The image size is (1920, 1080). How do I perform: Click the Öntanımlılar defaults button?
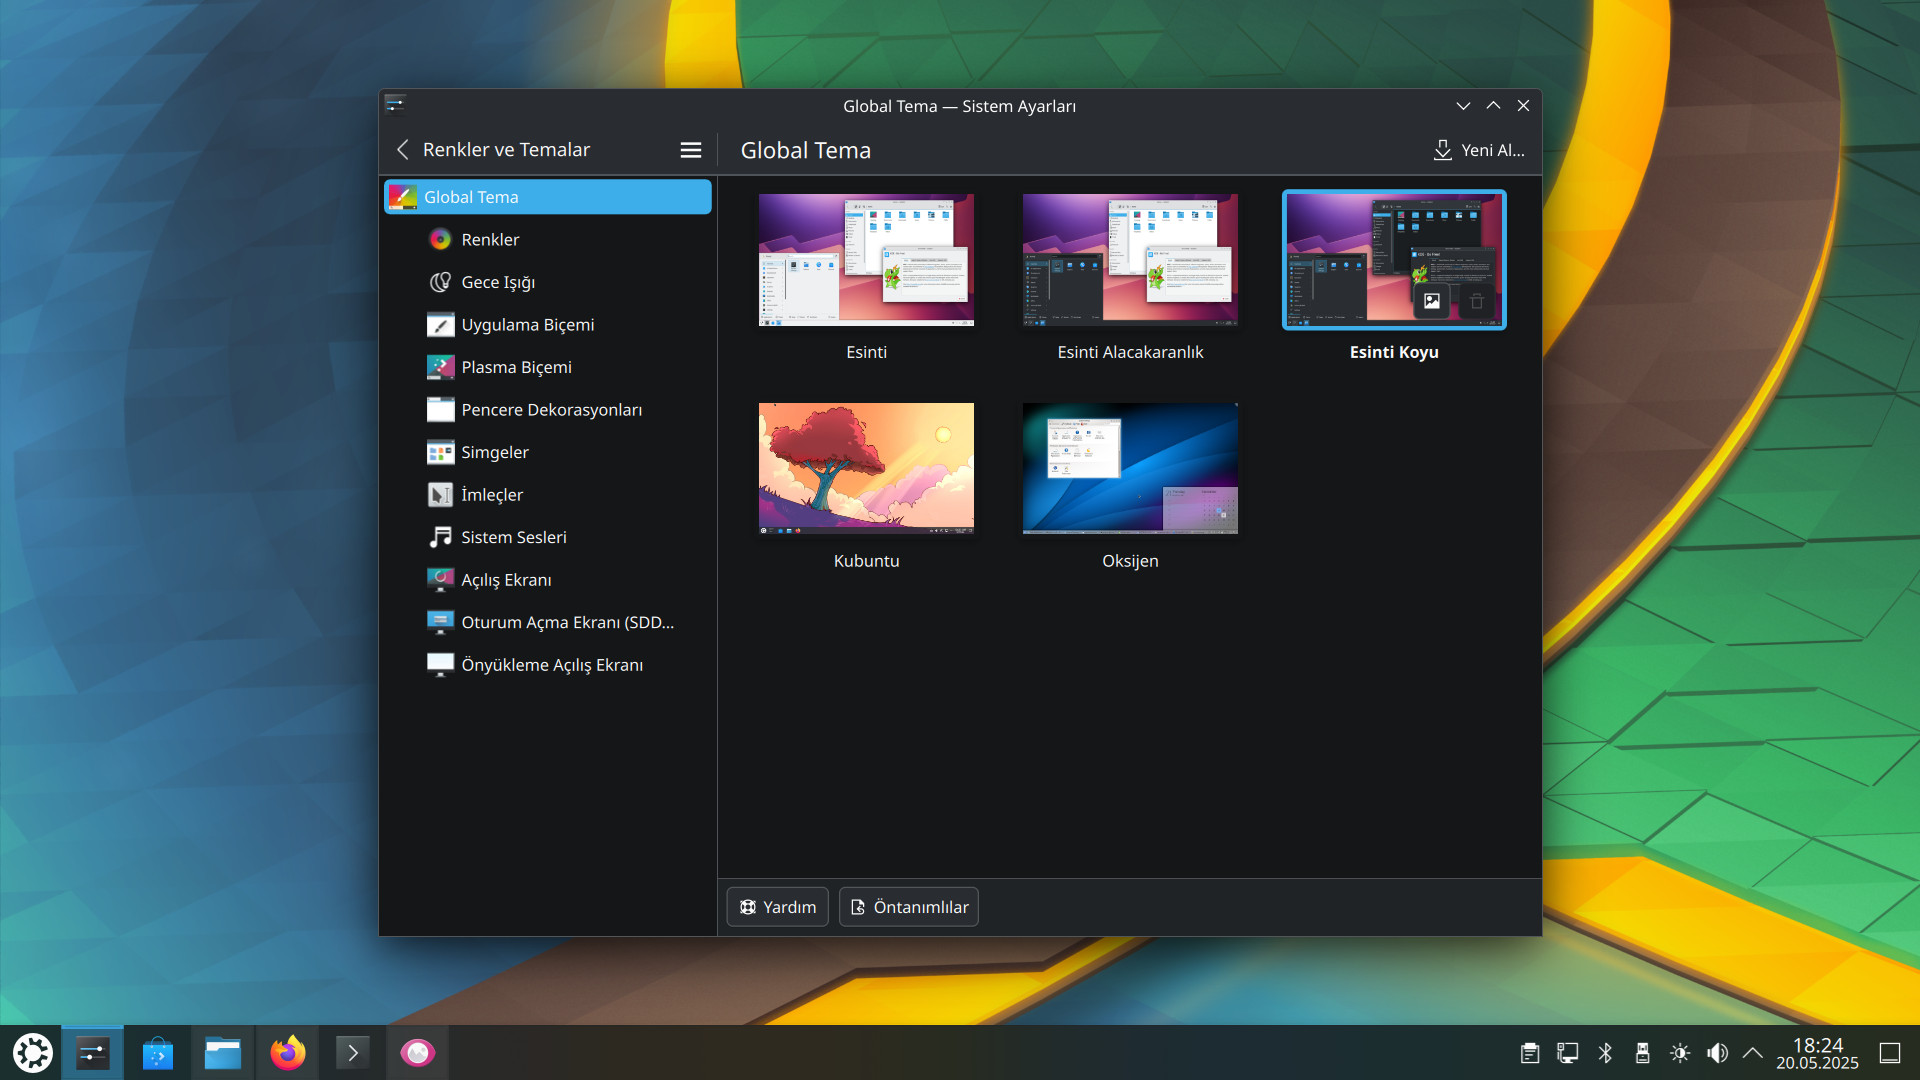point(908,907)
